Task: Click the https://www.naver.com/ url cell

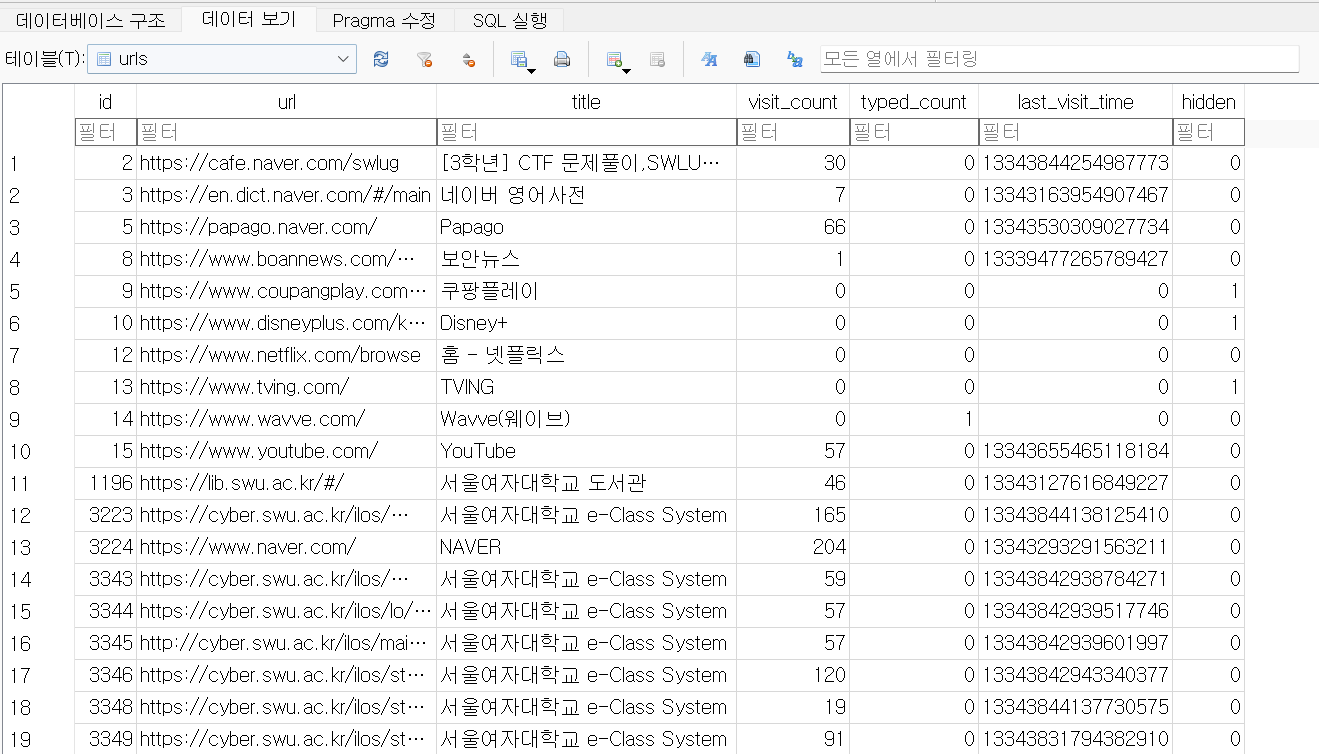Action: coord(286,547)
